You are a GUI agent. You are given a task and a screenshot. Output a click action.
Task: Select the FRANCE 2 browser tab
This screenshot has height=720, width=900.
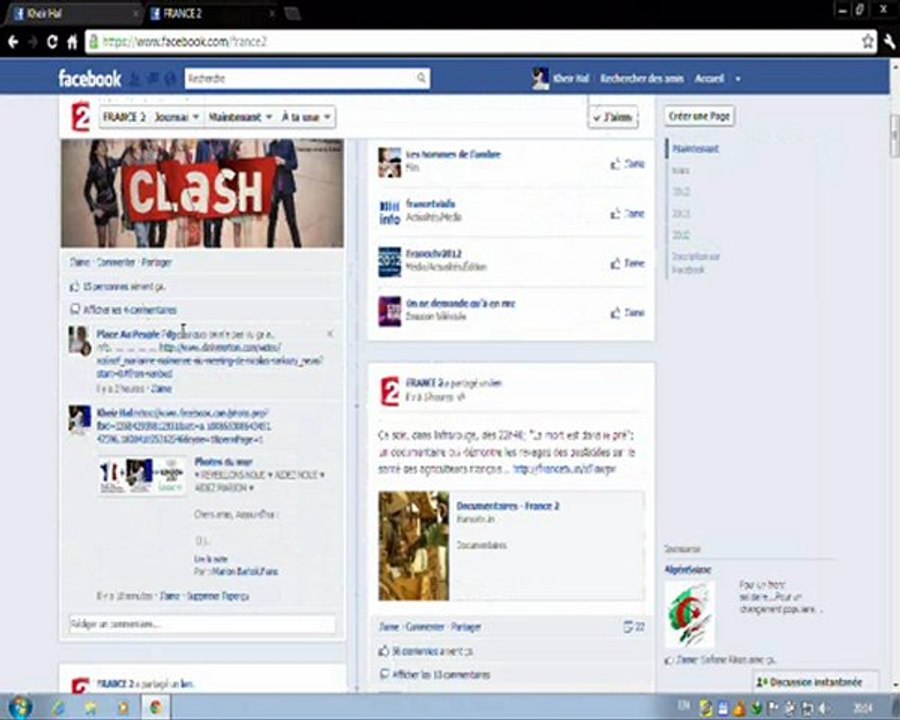point(211,13)
